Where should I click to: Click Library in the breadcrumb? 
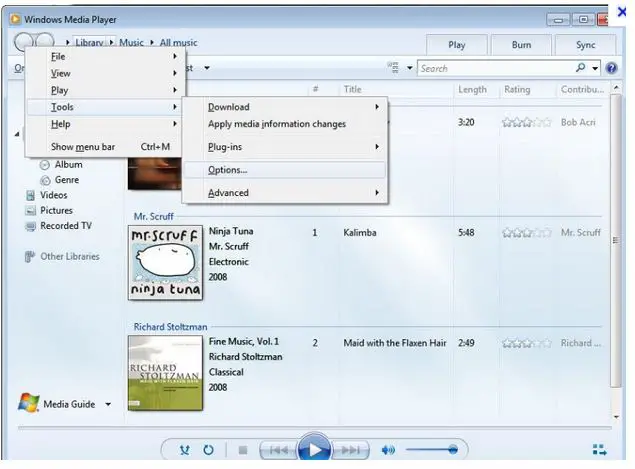(89, 43)
